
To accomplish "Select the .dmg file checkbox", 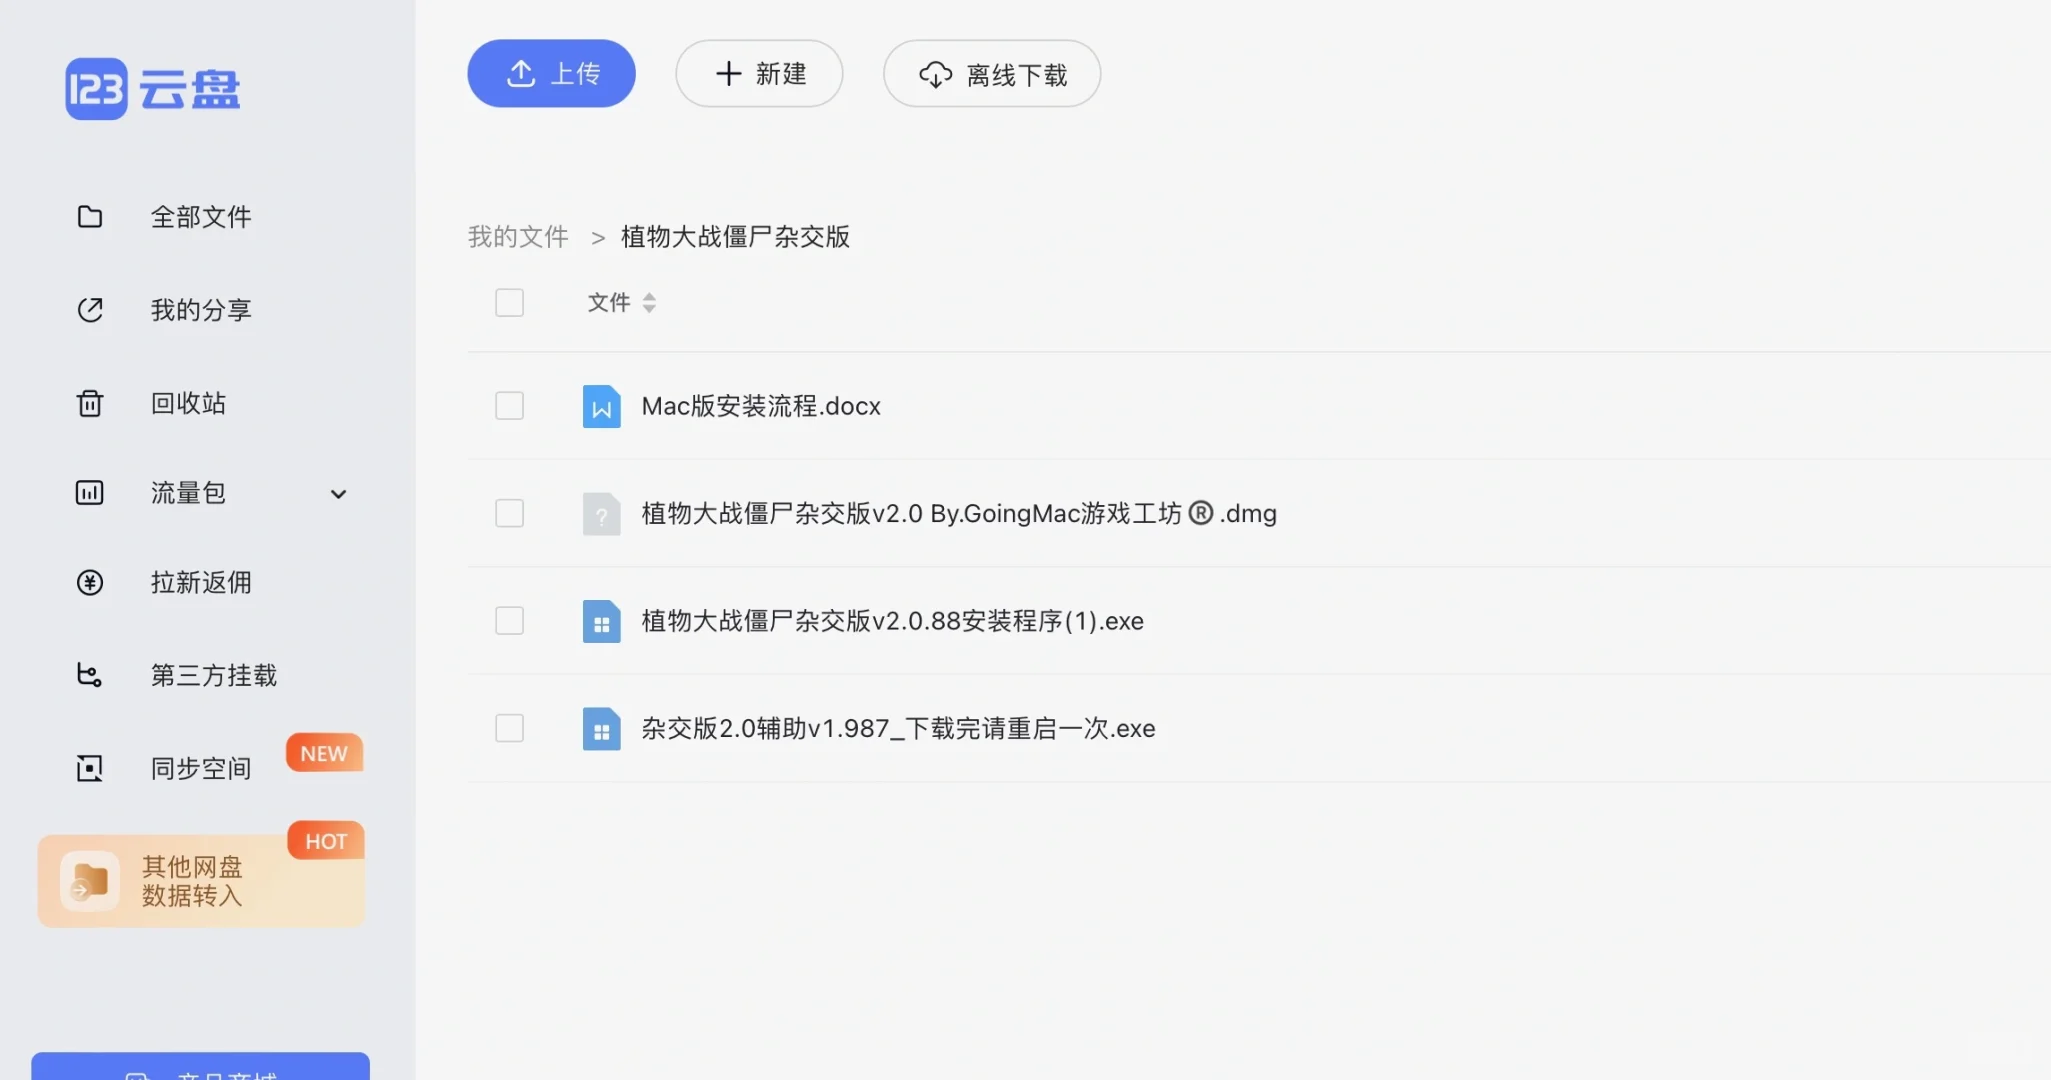I will 509,513.
